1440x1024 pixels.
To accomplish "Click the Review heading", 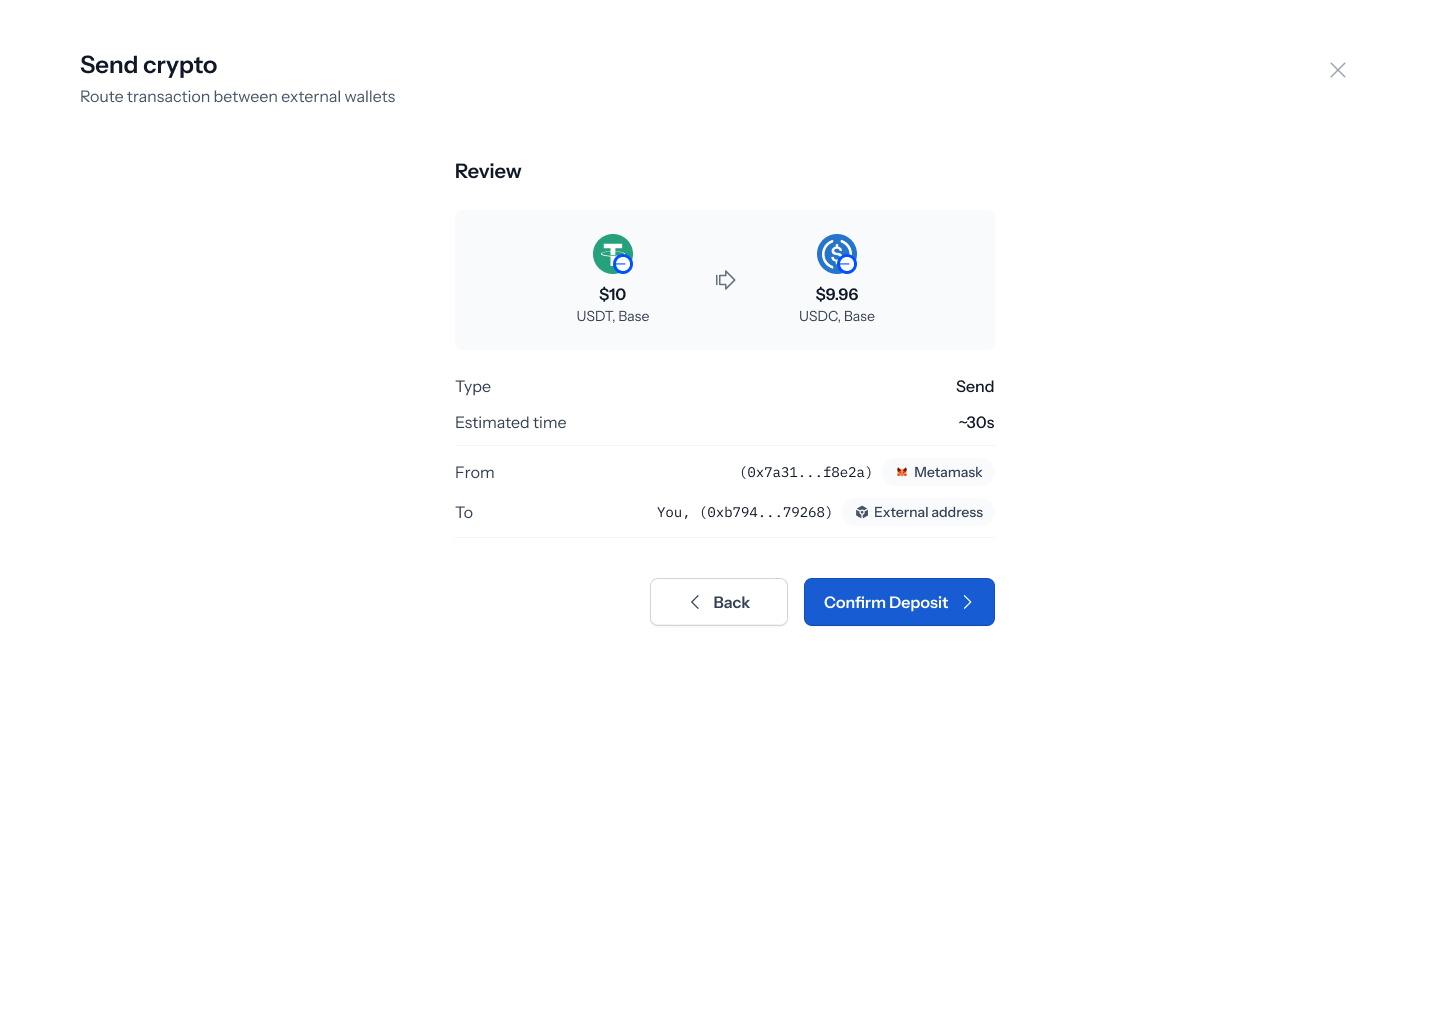I will (488, 171).
